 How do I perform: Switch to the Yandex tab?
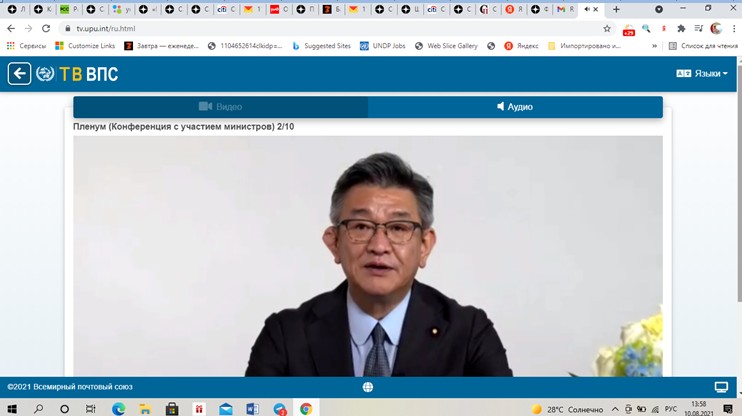(513, 9)
